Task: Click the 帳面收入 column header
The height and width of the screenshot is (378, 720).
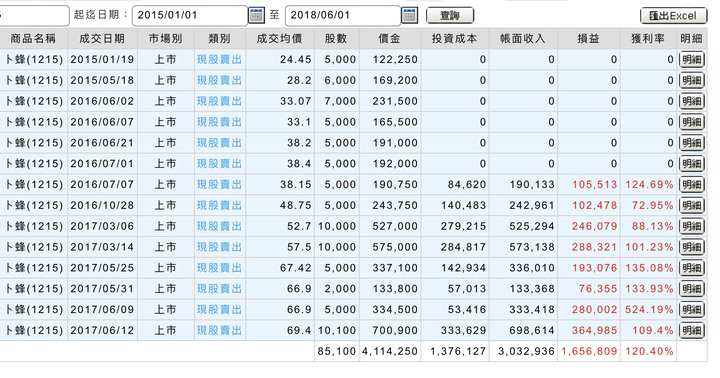Action: click(523, 39)
